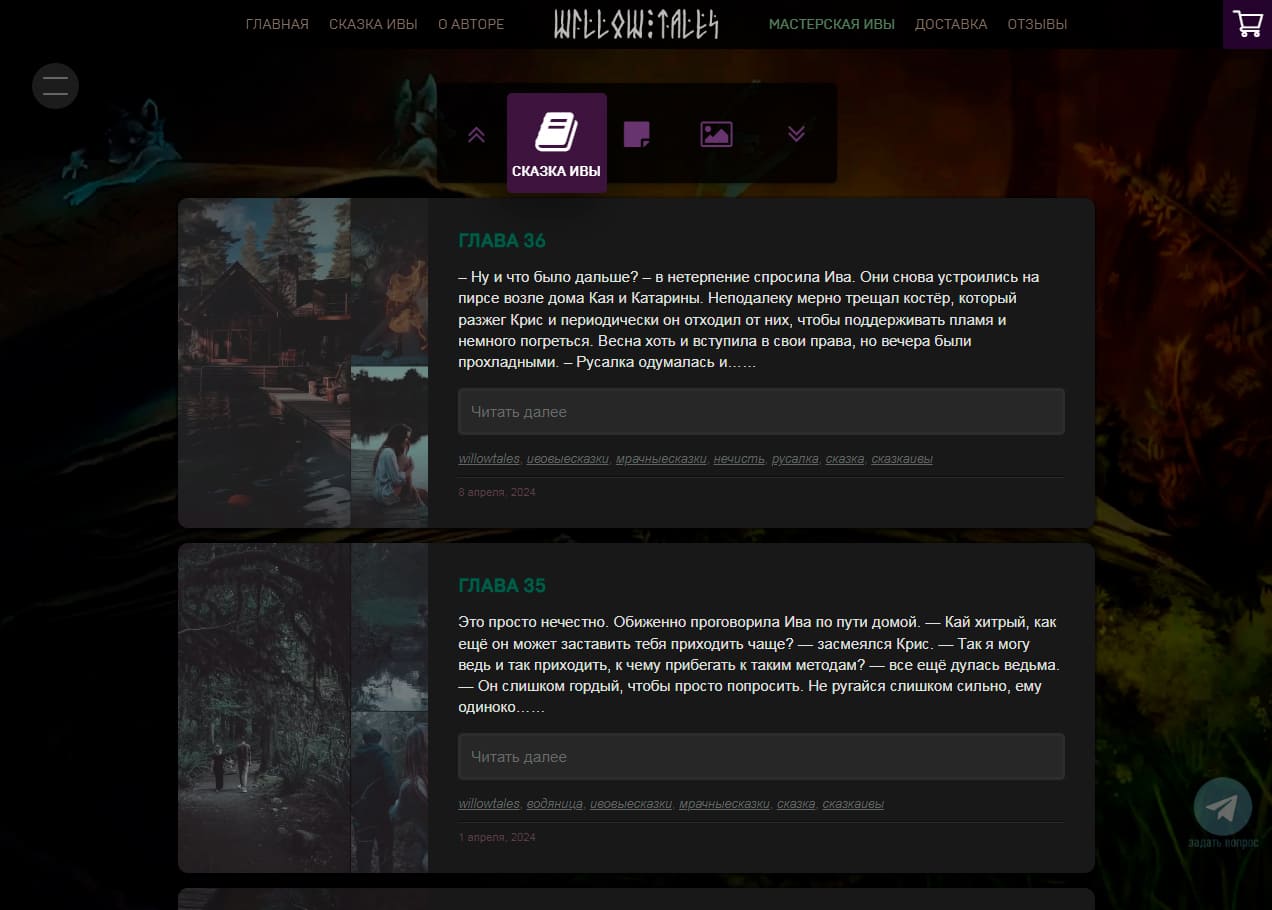The height and width of the screenshot is (910, 1272).
Task: Open the shopping cart icon
Action: 1247,24
